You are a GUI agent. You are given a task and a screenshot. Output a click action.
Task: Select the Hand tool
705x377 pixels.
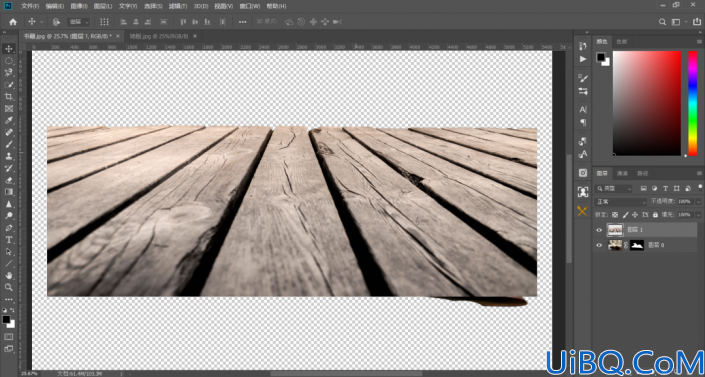coord(9,275)
